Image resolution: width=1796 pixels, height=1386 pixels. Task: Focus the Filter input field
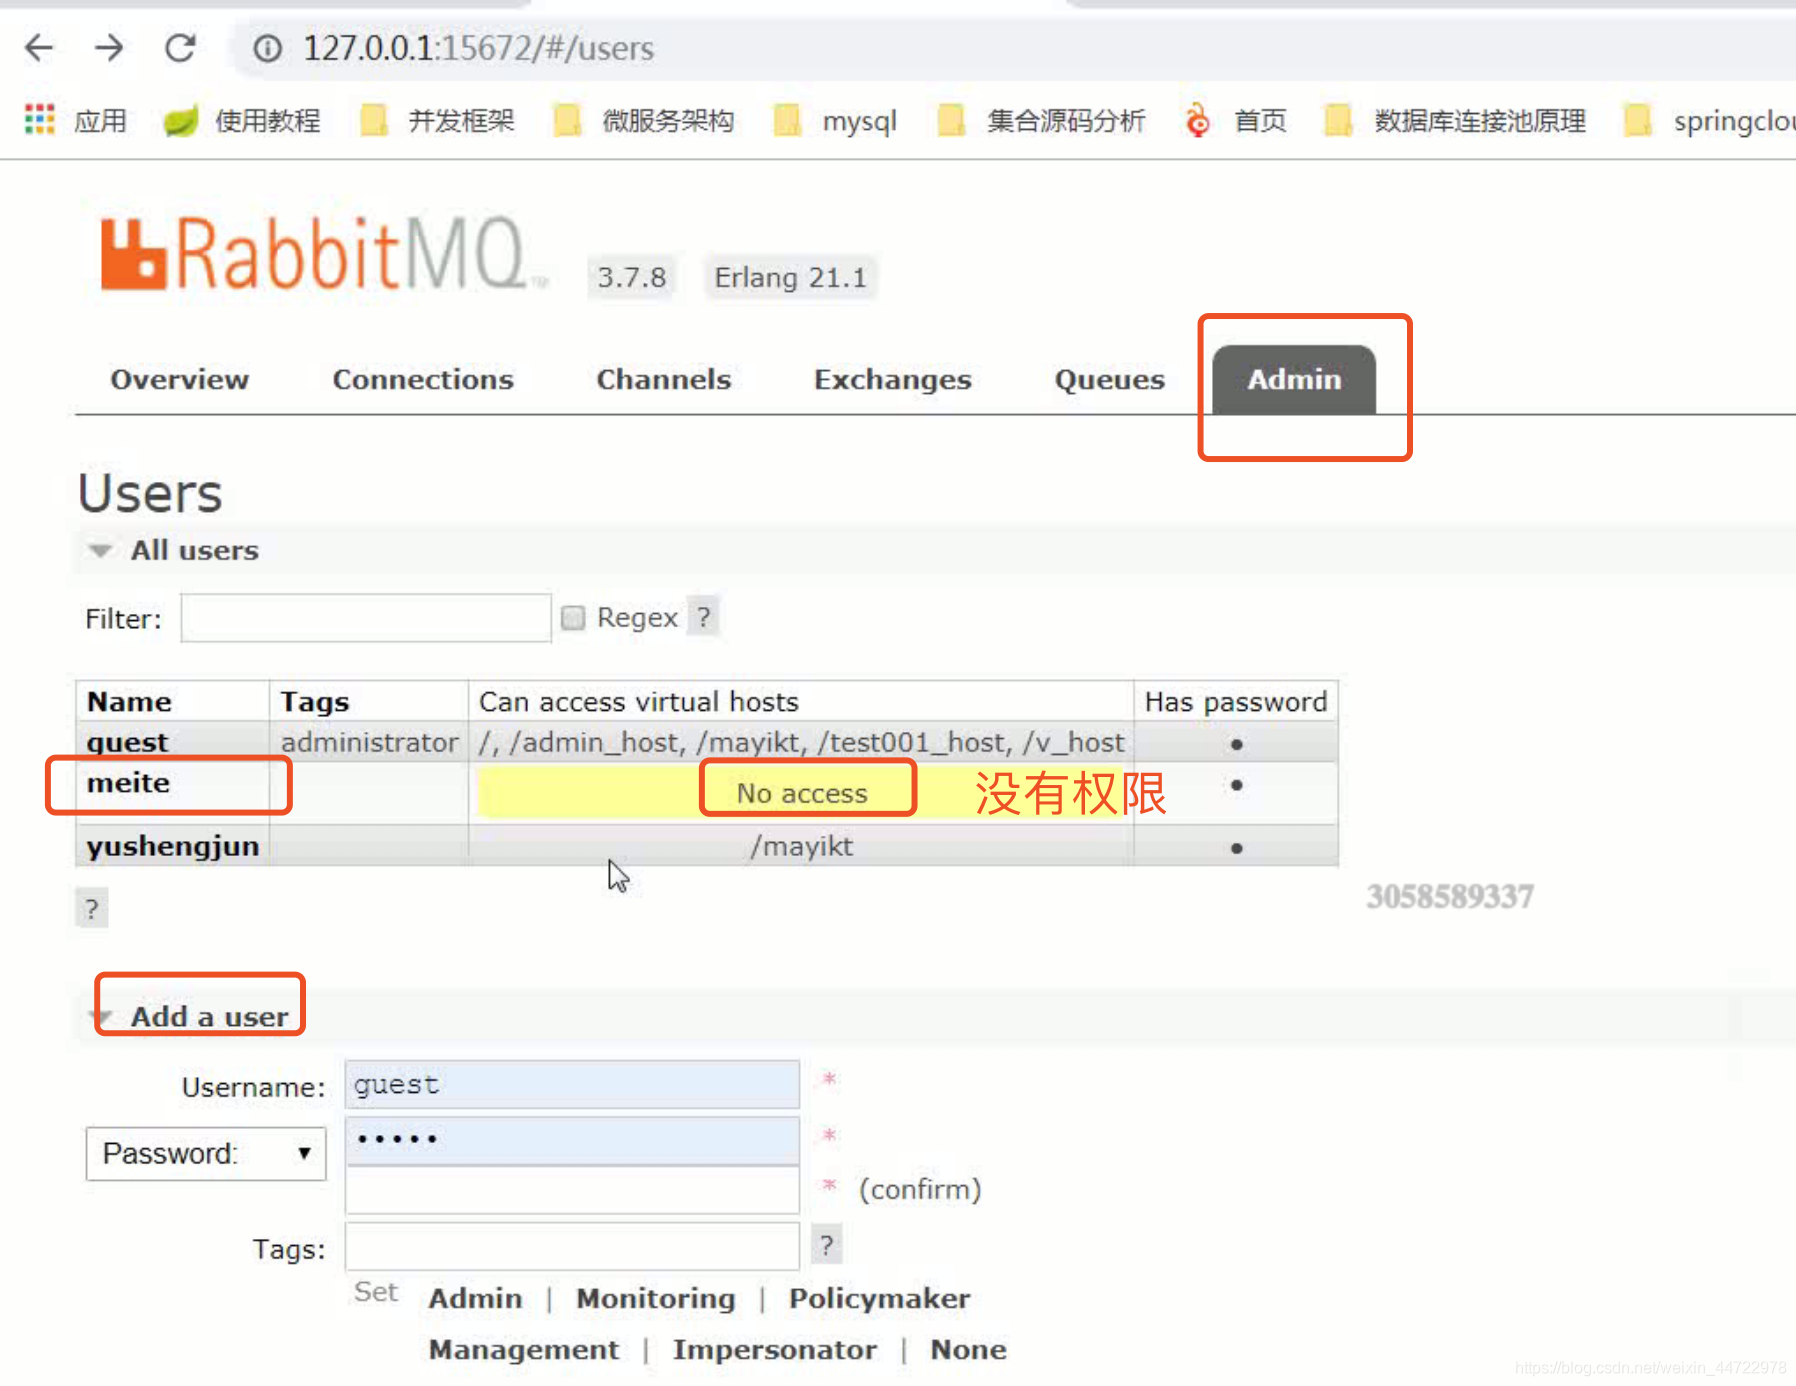coord(365,618)
